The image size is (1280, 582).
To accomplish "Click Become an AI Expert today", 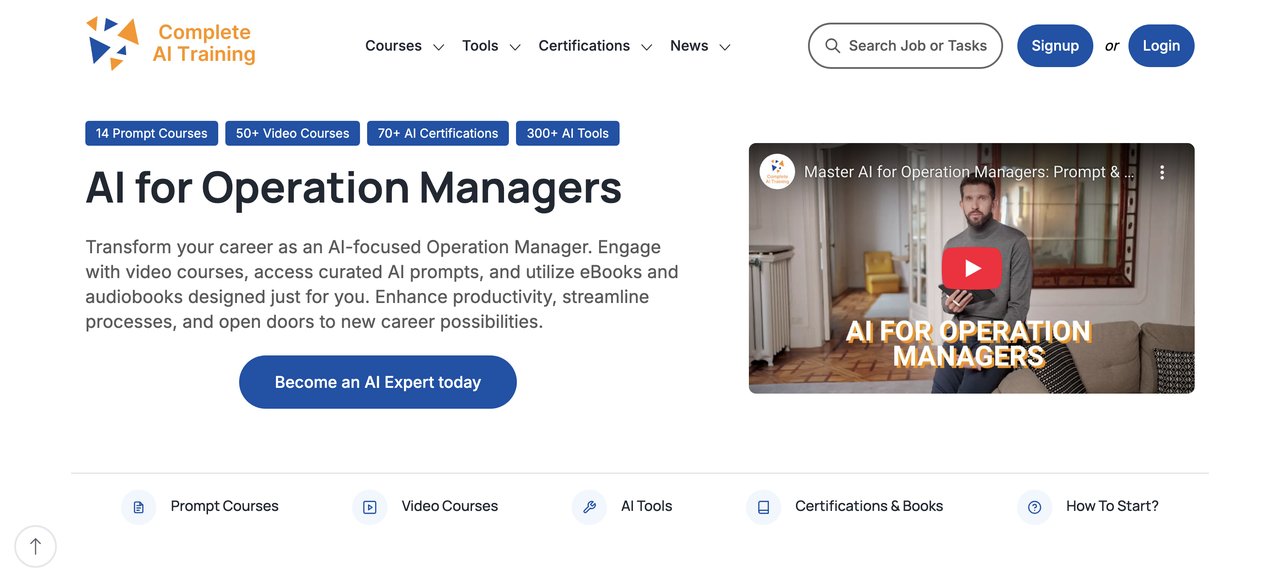I will click(x=378, y=382).
